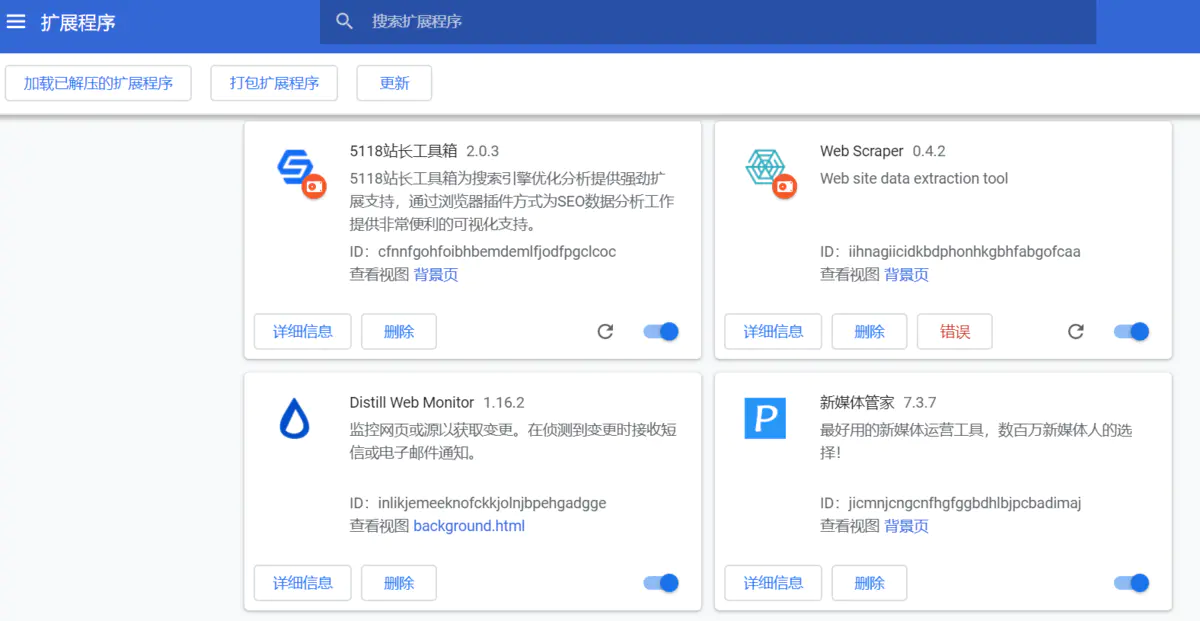1200x621 pixels.
Task: Select the 5118站长工具箱 extension name
Action: (x=403, y=151)
